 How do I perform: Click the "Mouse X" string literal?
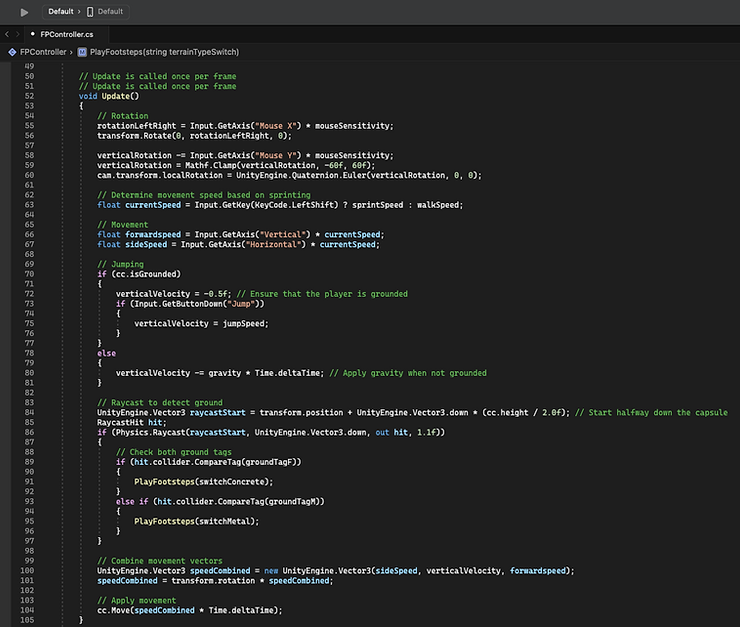point(276,125)
